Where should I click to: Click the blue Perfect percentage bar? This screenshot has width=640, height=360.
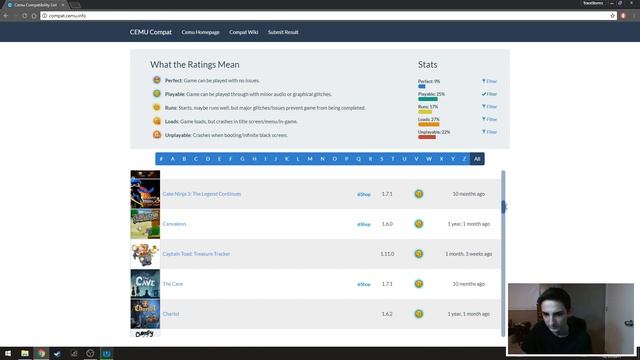tap(422, 86)
